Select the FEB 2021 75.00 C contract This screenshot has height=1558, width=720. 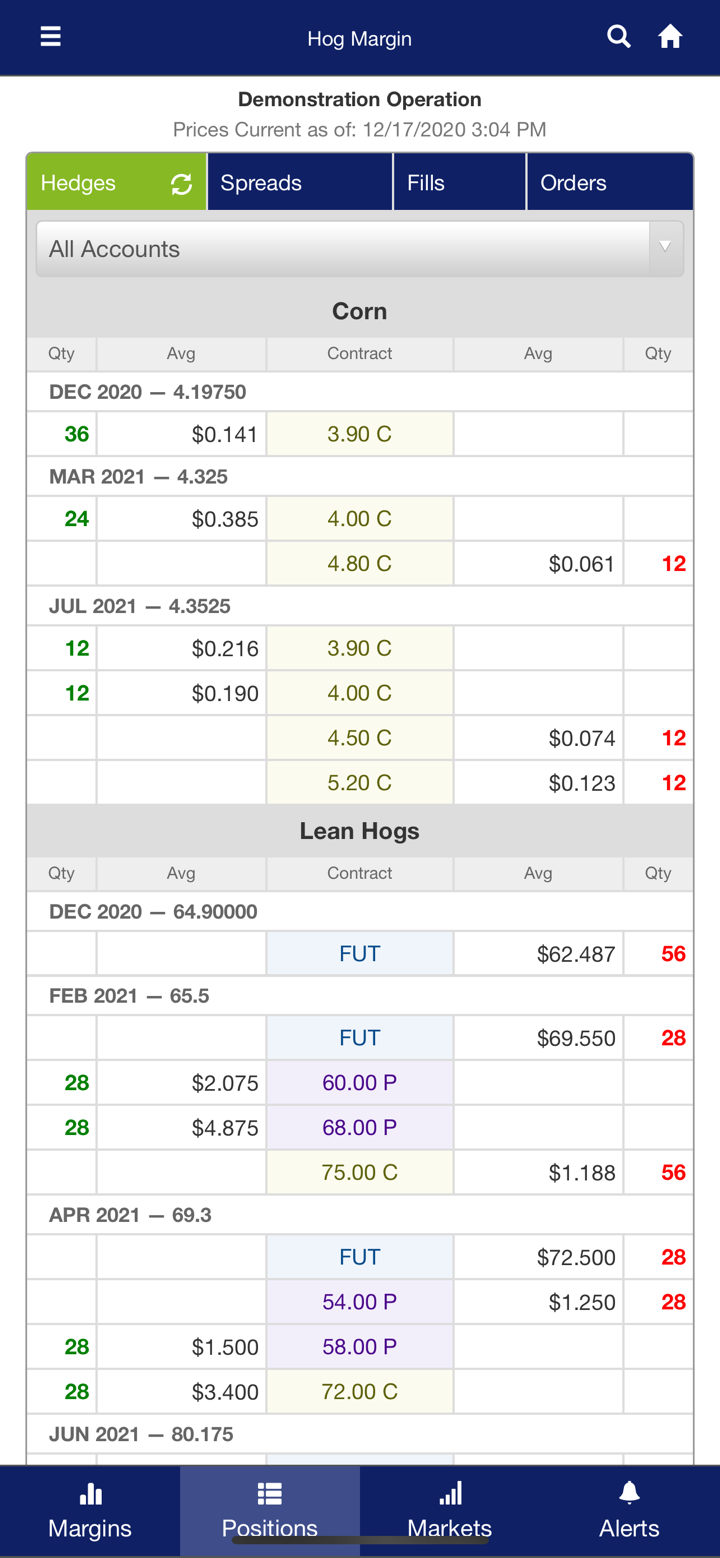pos(359,1172)
